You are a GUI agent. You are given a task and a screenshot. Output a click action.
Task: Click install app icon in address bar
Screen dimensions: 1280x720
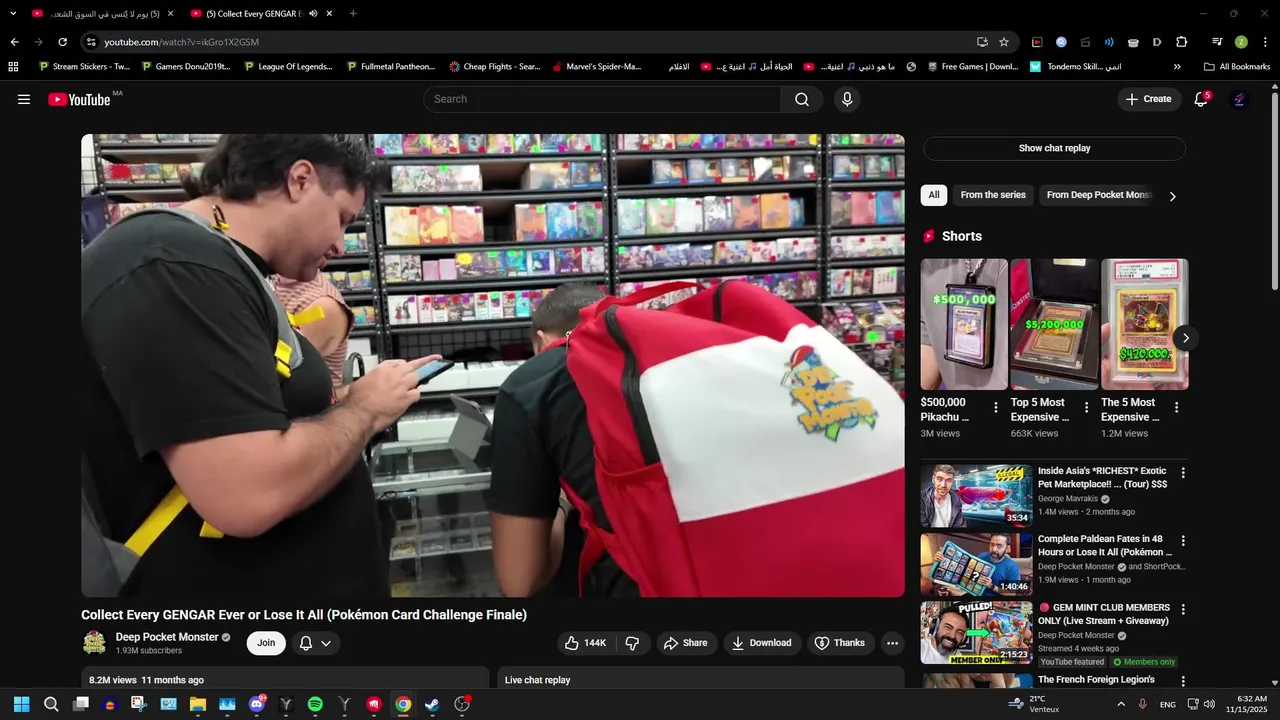click(x=982, y=42)
